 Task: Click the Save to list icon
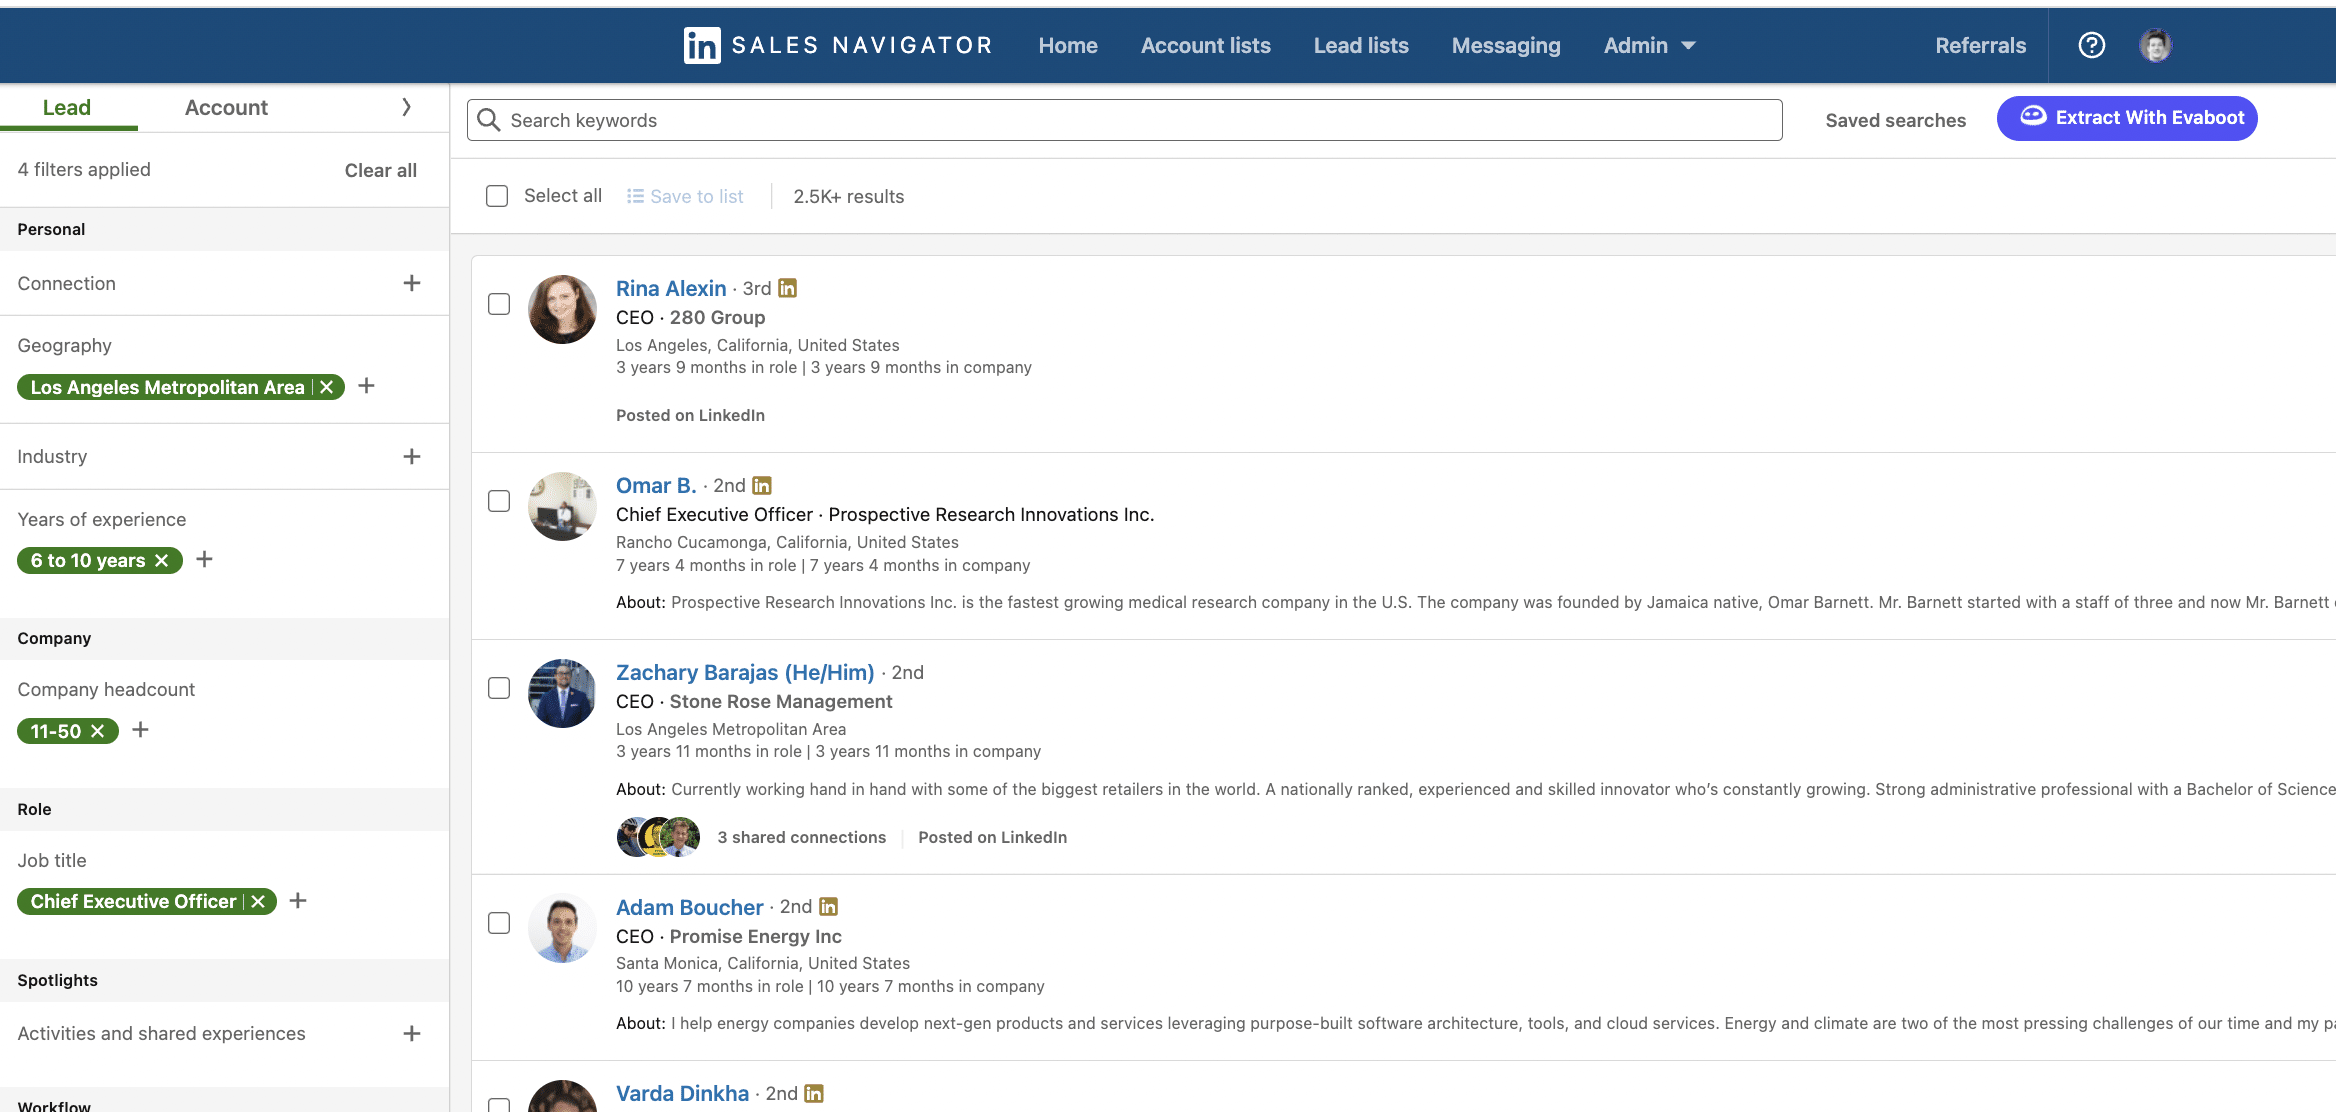pos(635,196)
